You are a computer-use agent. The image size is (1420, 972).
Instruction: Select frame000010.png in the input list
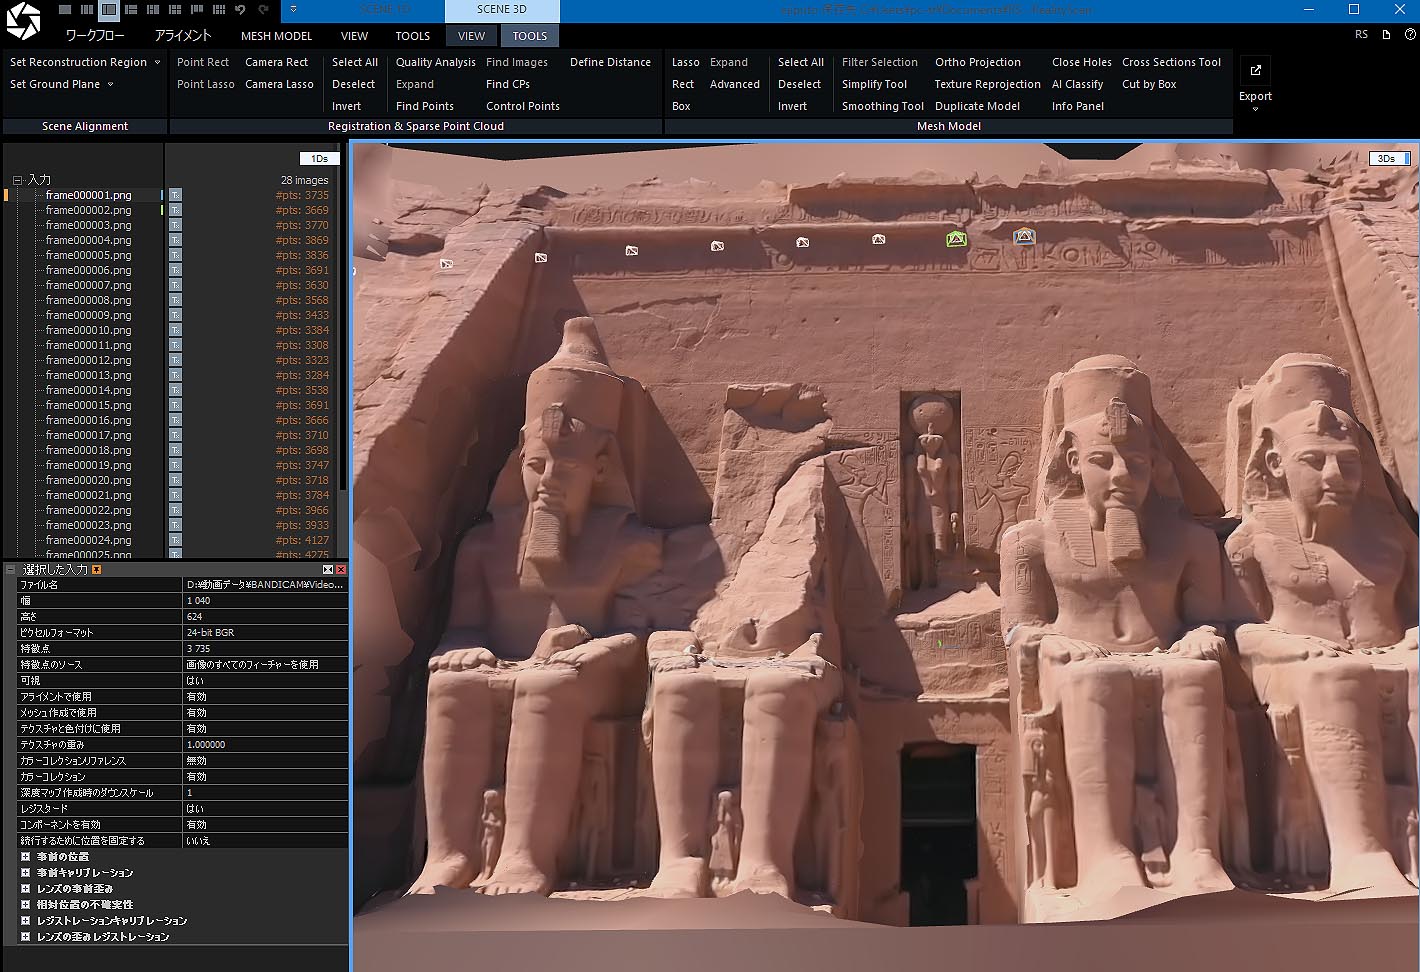(x=88, y=330)
